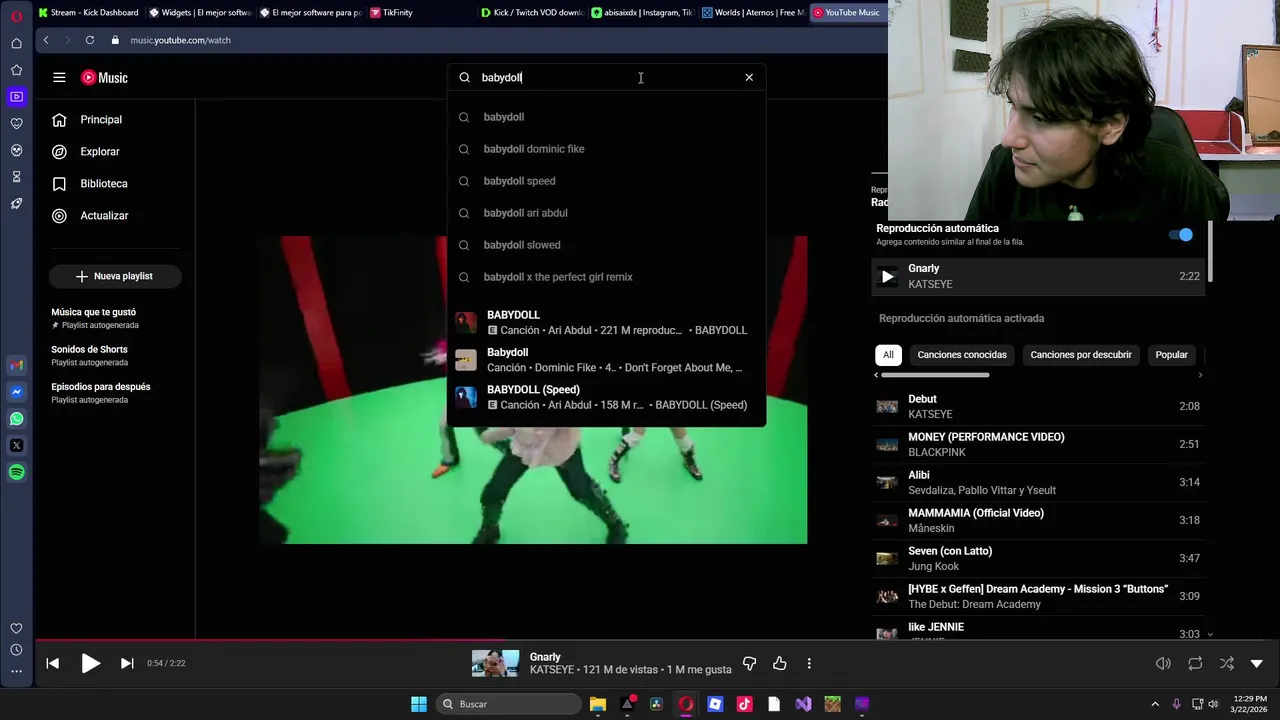Viewport: 1280px width, 720px height.
Task: Play MAMMAMIA (Official Video) by Måneskin
Action: point(1038,520)
